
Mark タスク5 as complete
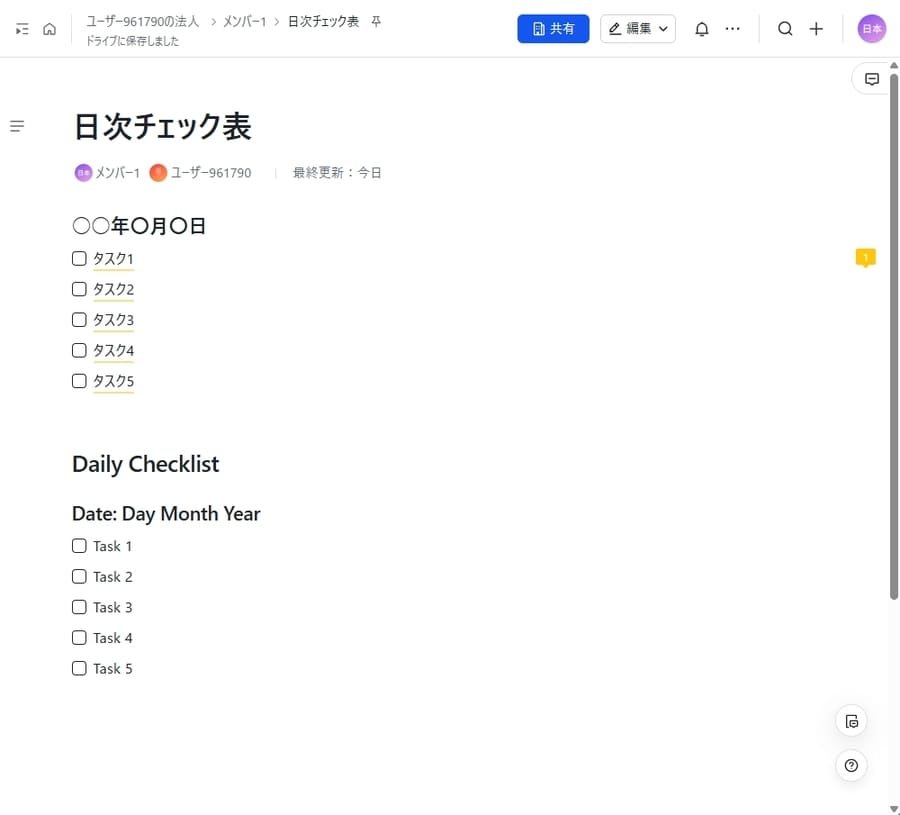(x=79, y=381)
